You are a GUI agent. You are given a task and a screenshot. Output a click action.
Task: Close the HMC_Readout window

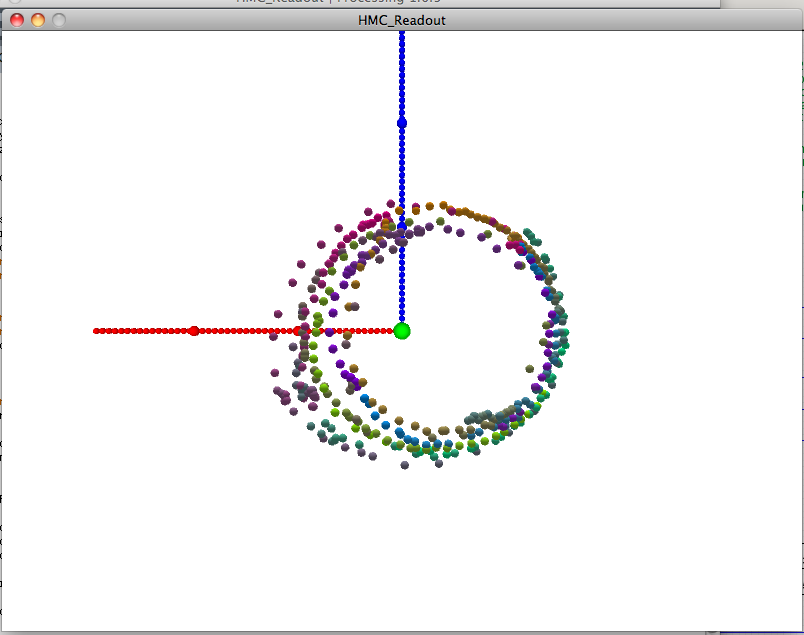[x=17, y=20]
